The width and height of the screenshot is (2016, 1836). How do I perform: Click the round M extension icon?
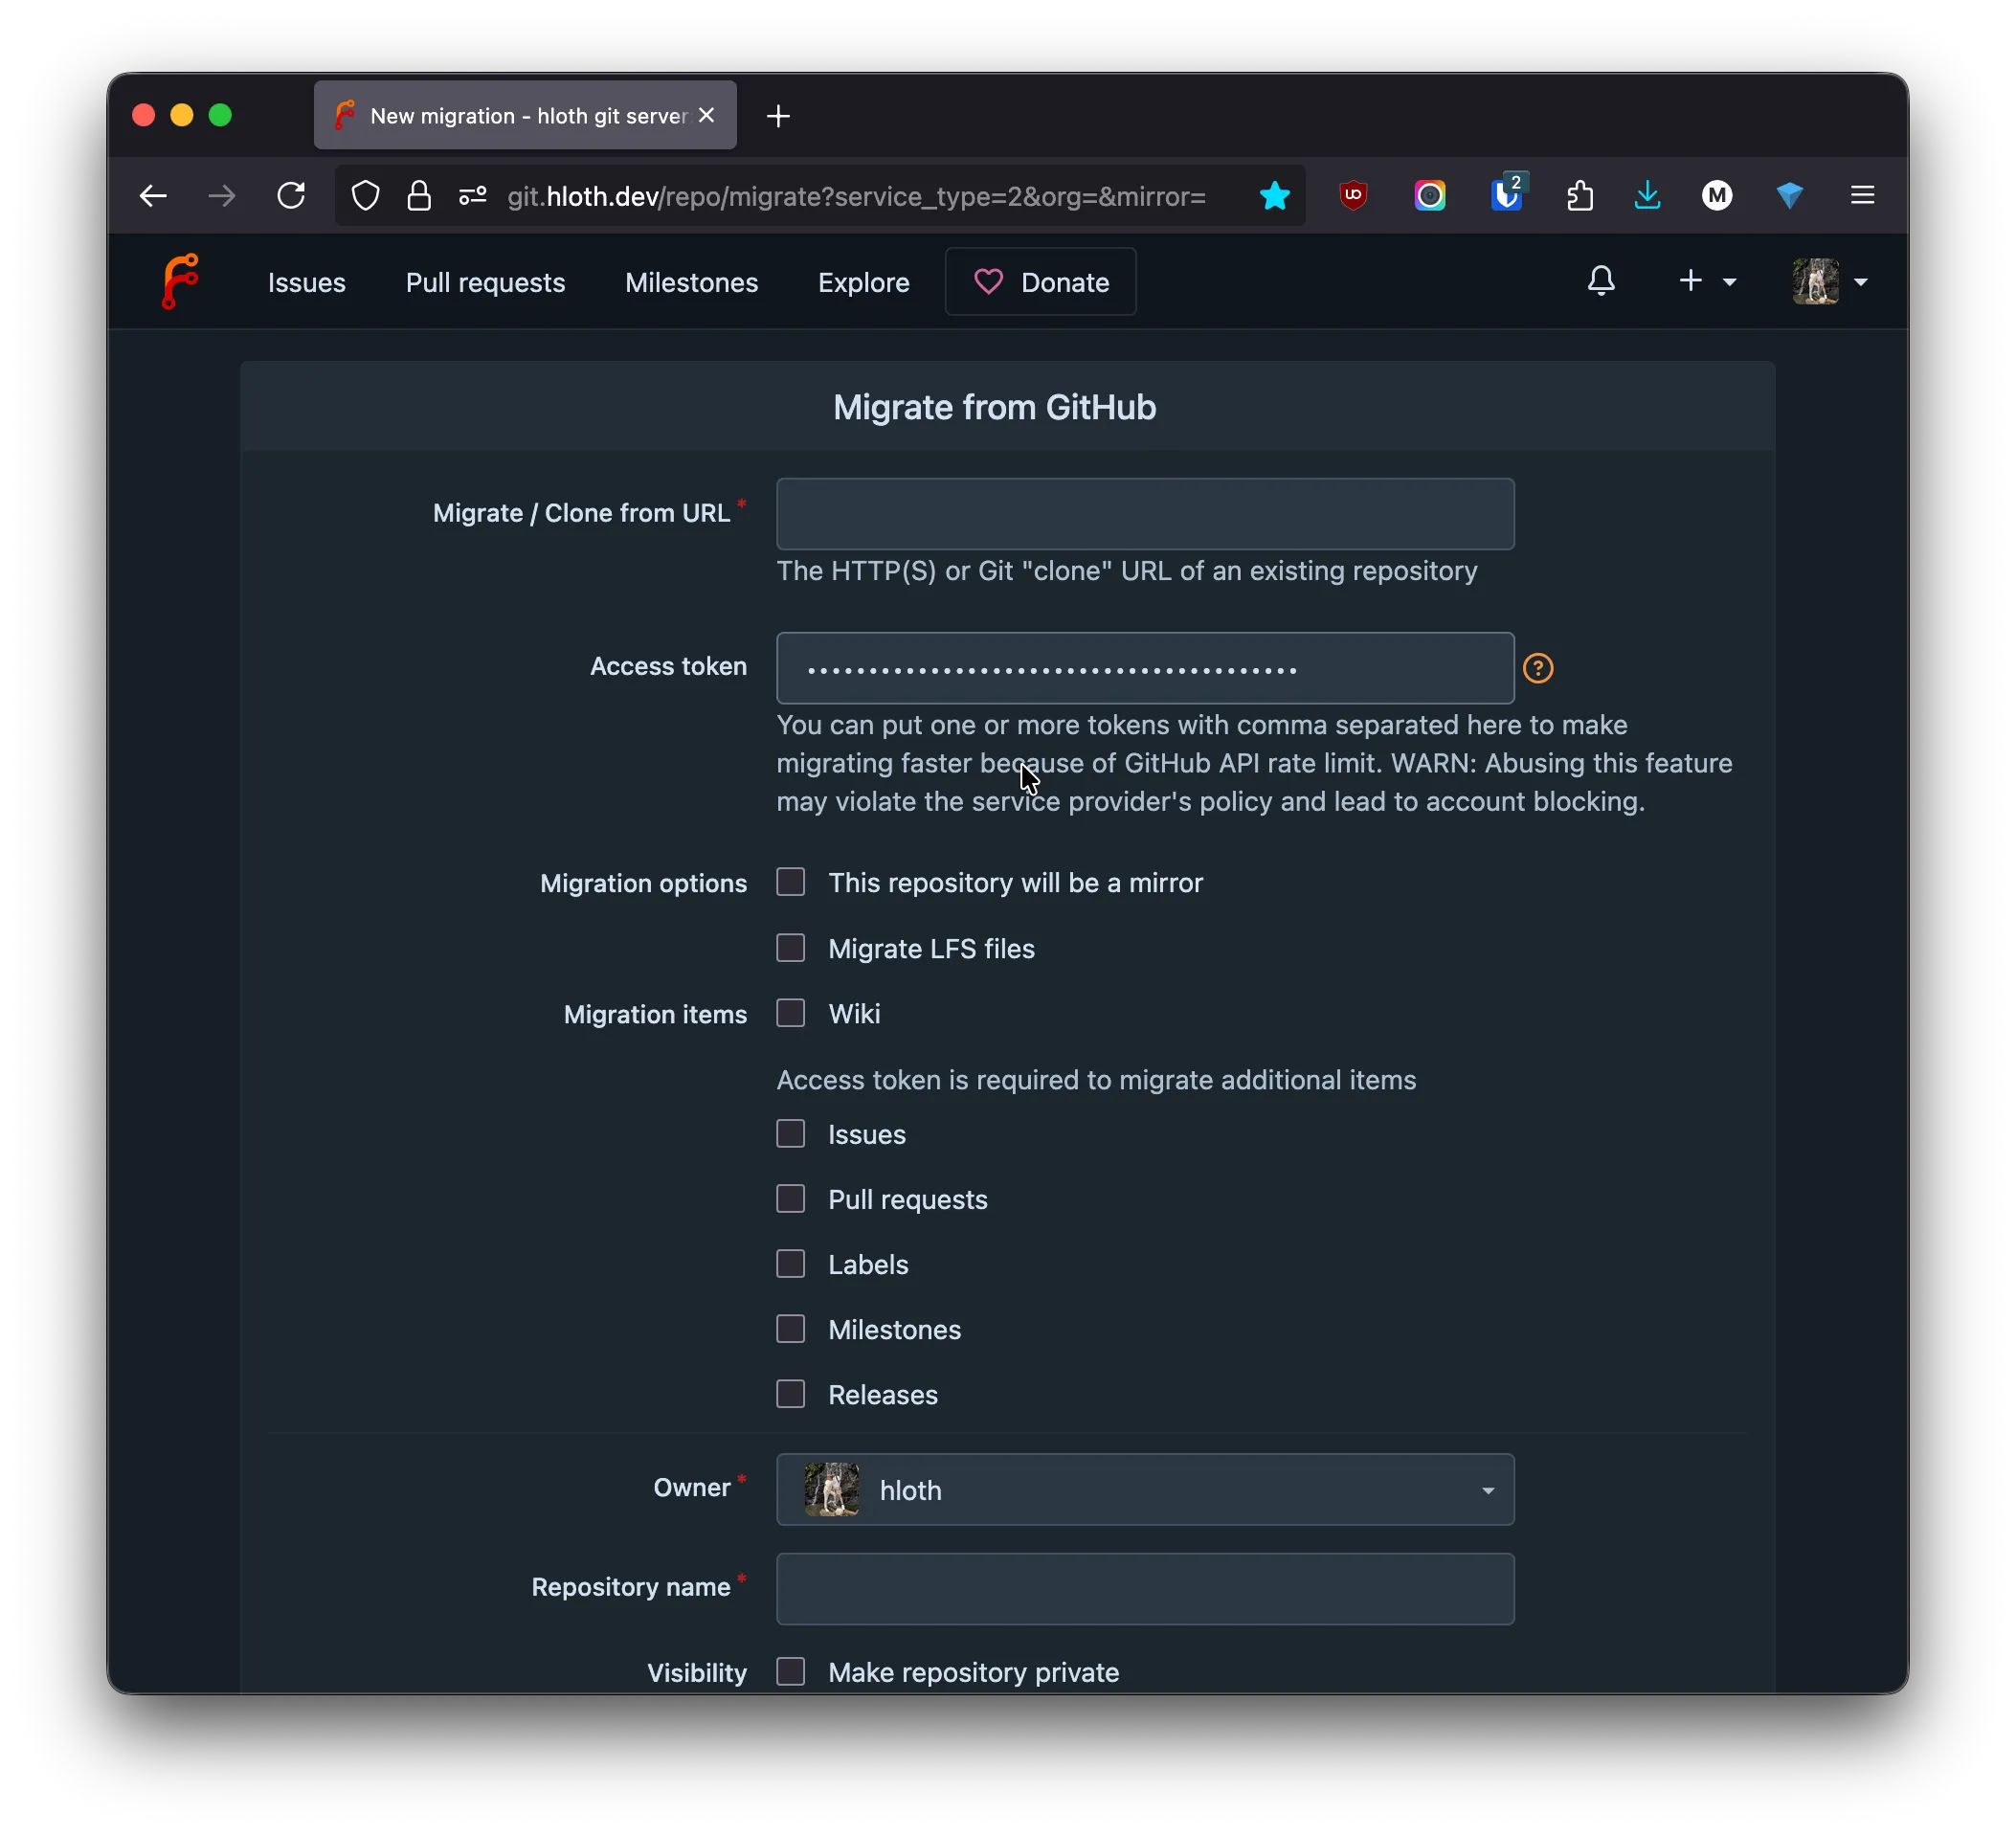1717,196
